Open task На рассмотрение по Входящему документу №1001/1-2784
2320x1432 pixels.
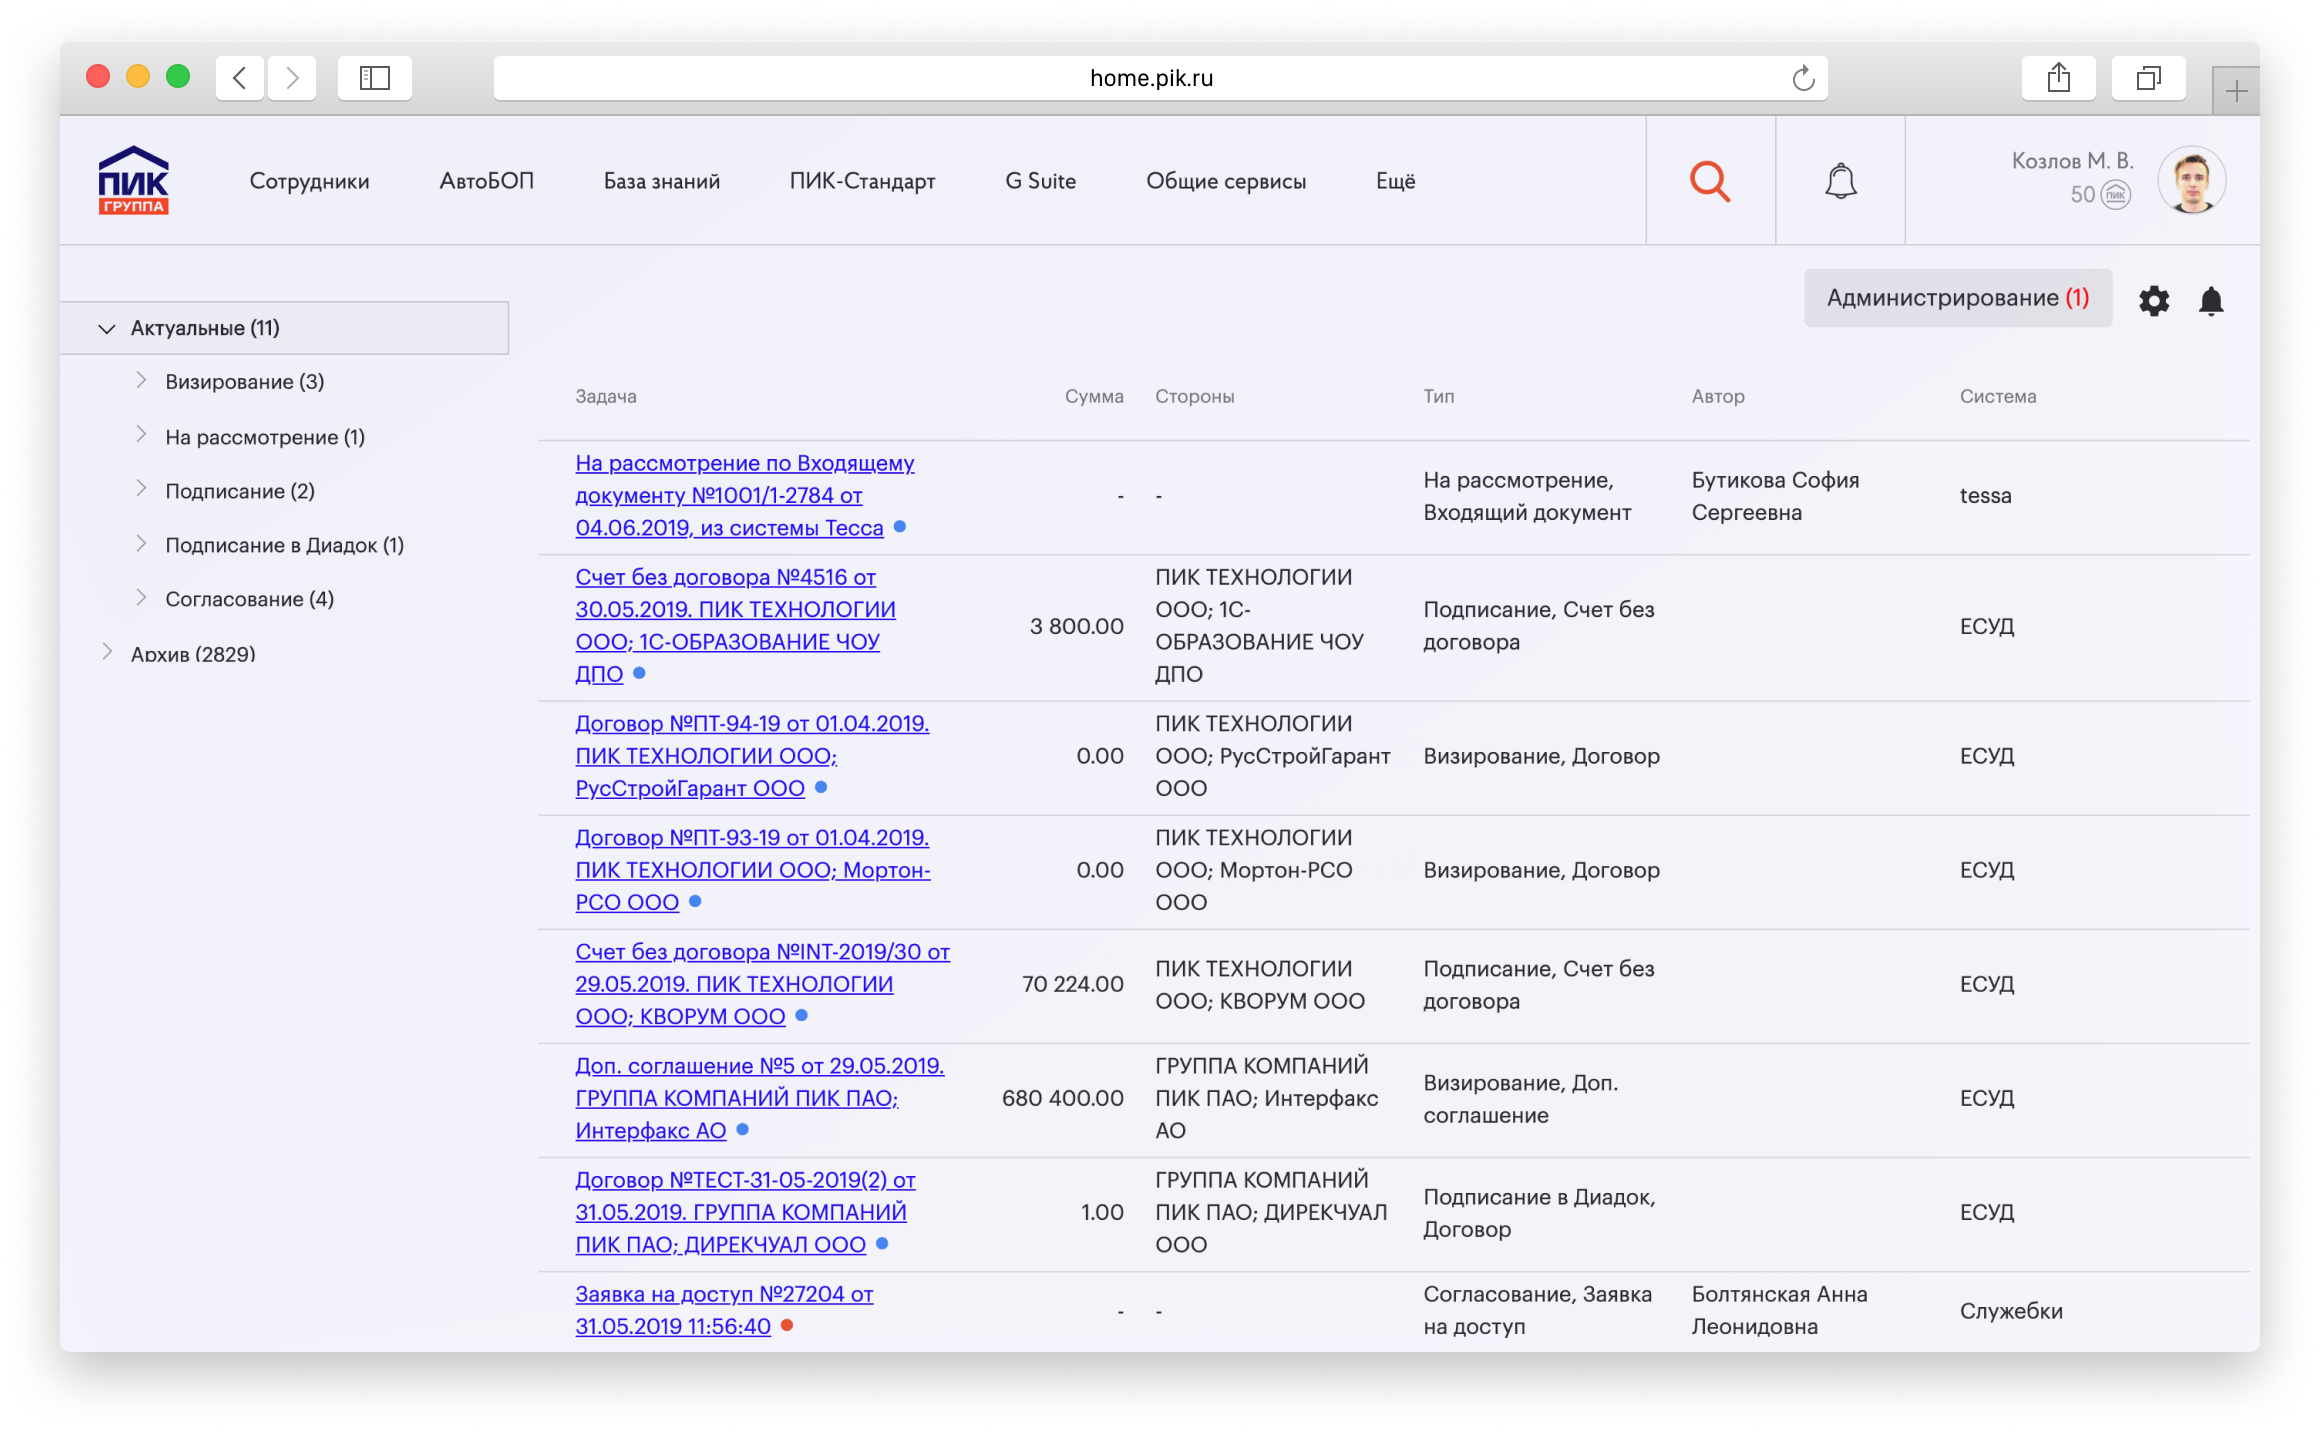744,495
